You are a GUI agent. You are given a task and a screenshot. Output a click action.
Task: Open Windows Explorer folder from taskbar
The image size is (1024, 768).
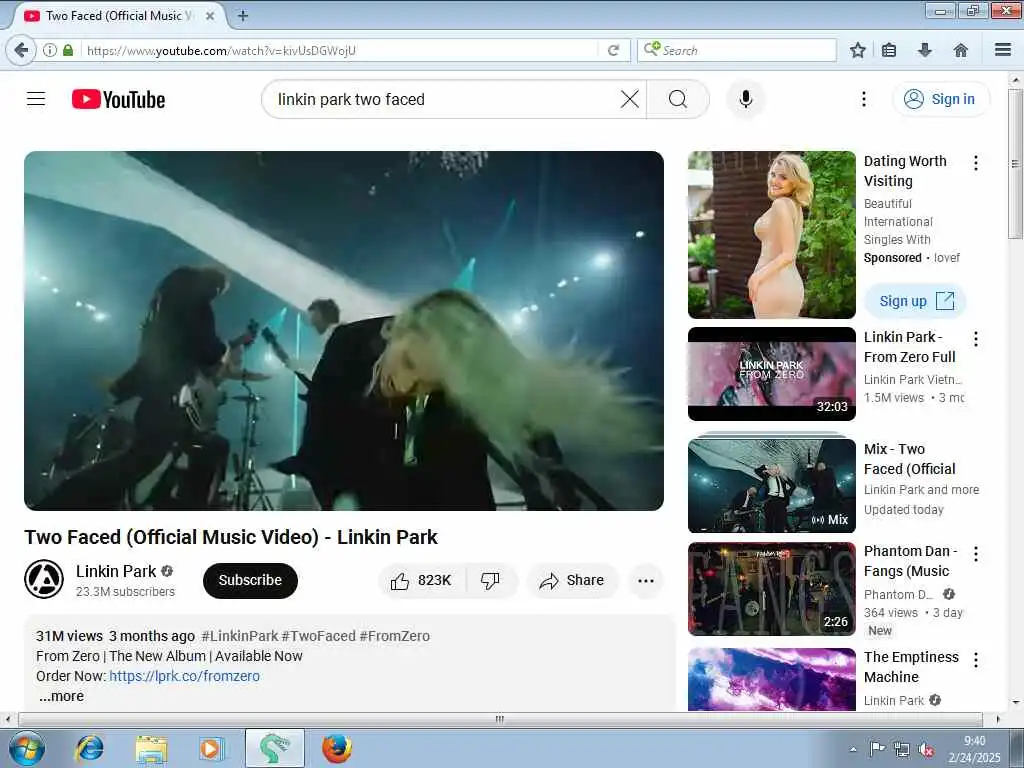tap(151, 748)
